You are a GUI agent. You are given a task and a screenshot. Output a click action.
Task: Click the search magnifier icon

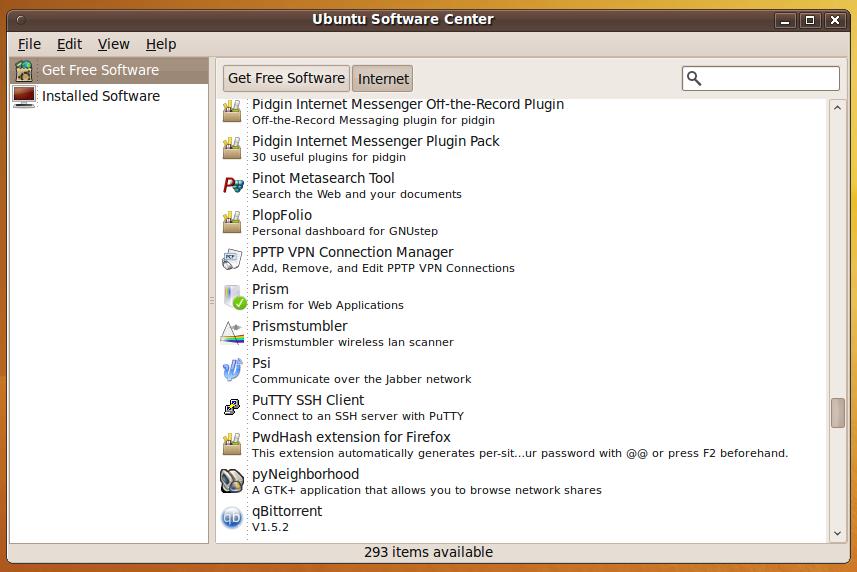(695, 79)
